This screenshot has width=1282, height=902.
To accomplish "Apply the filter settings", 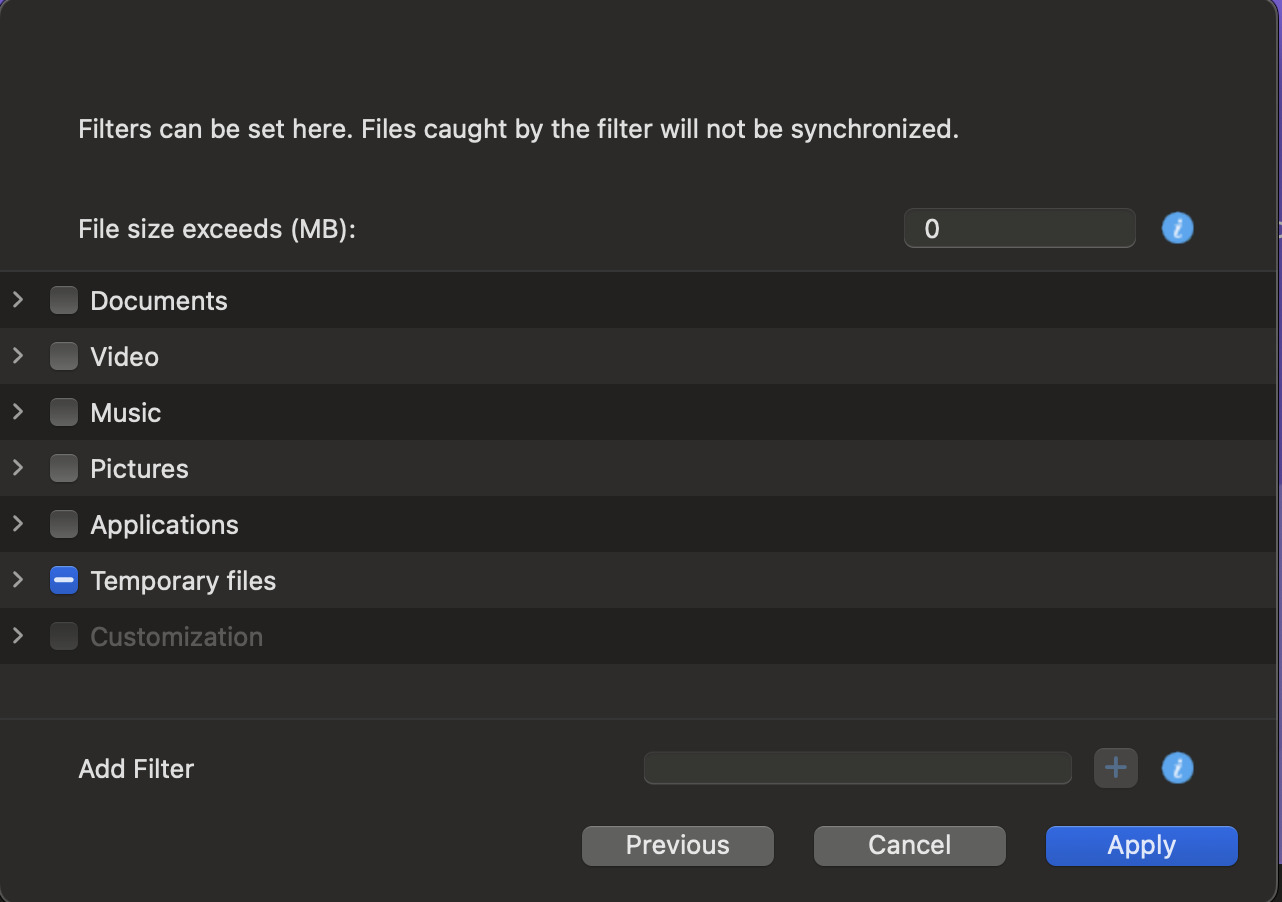I will [1142, 845].
